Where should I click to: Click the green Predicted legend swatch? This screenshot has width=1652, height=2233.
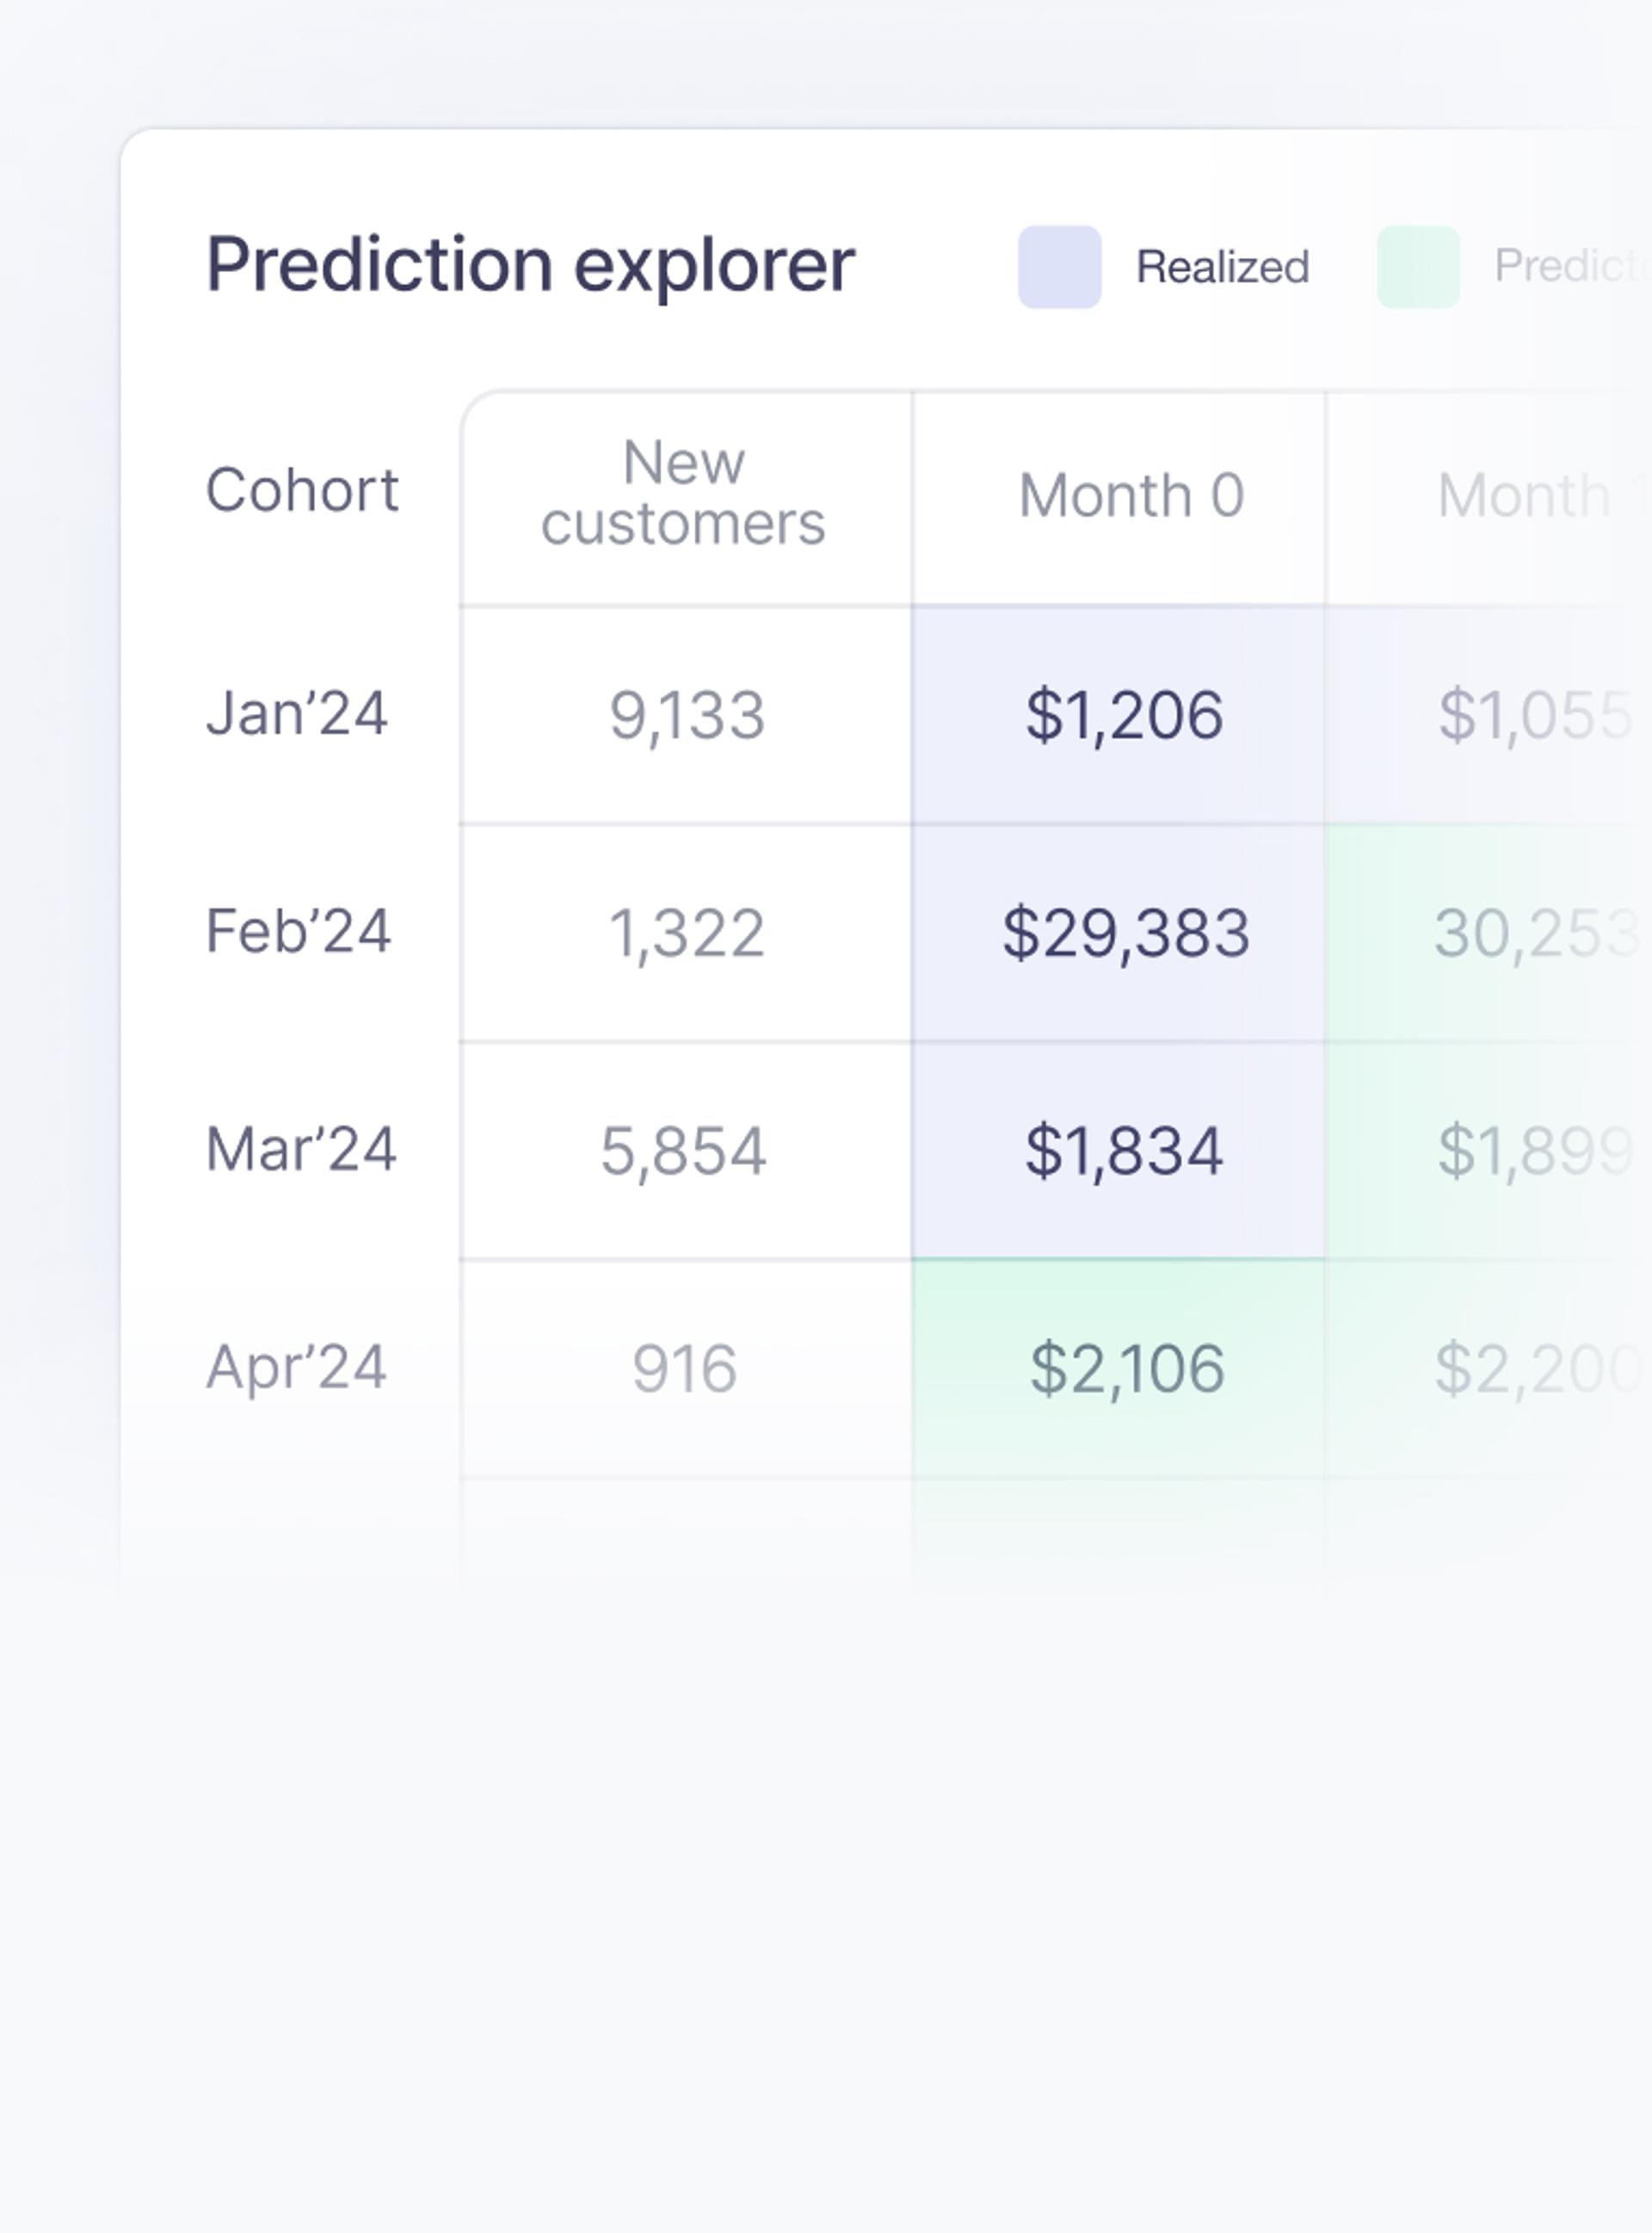pyautogui.click(x=1418, y=267)
